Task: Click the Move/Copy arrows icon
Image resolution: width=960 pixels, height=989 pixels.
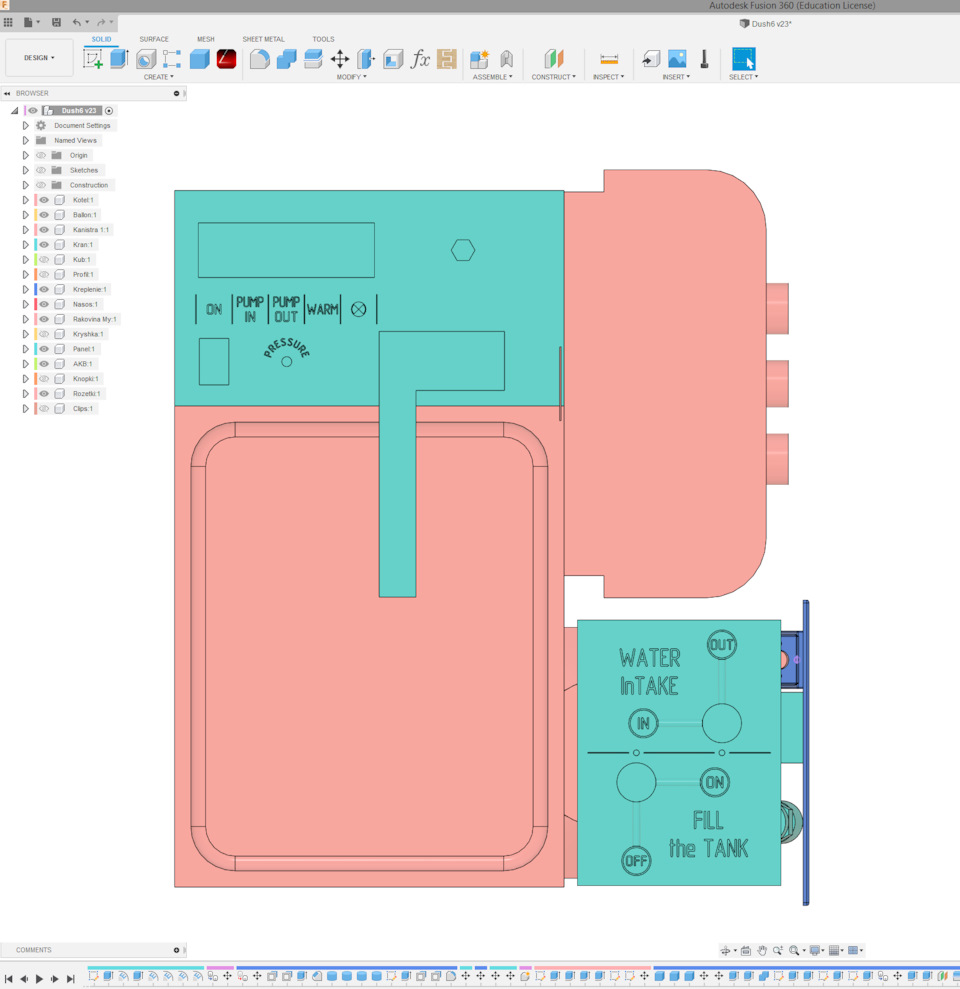Action: click(340, 59)
